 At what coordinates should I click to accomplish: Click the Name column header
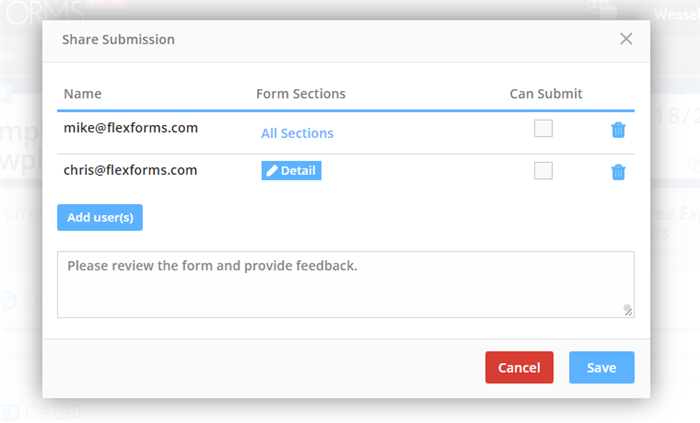[x=83, y=94]
